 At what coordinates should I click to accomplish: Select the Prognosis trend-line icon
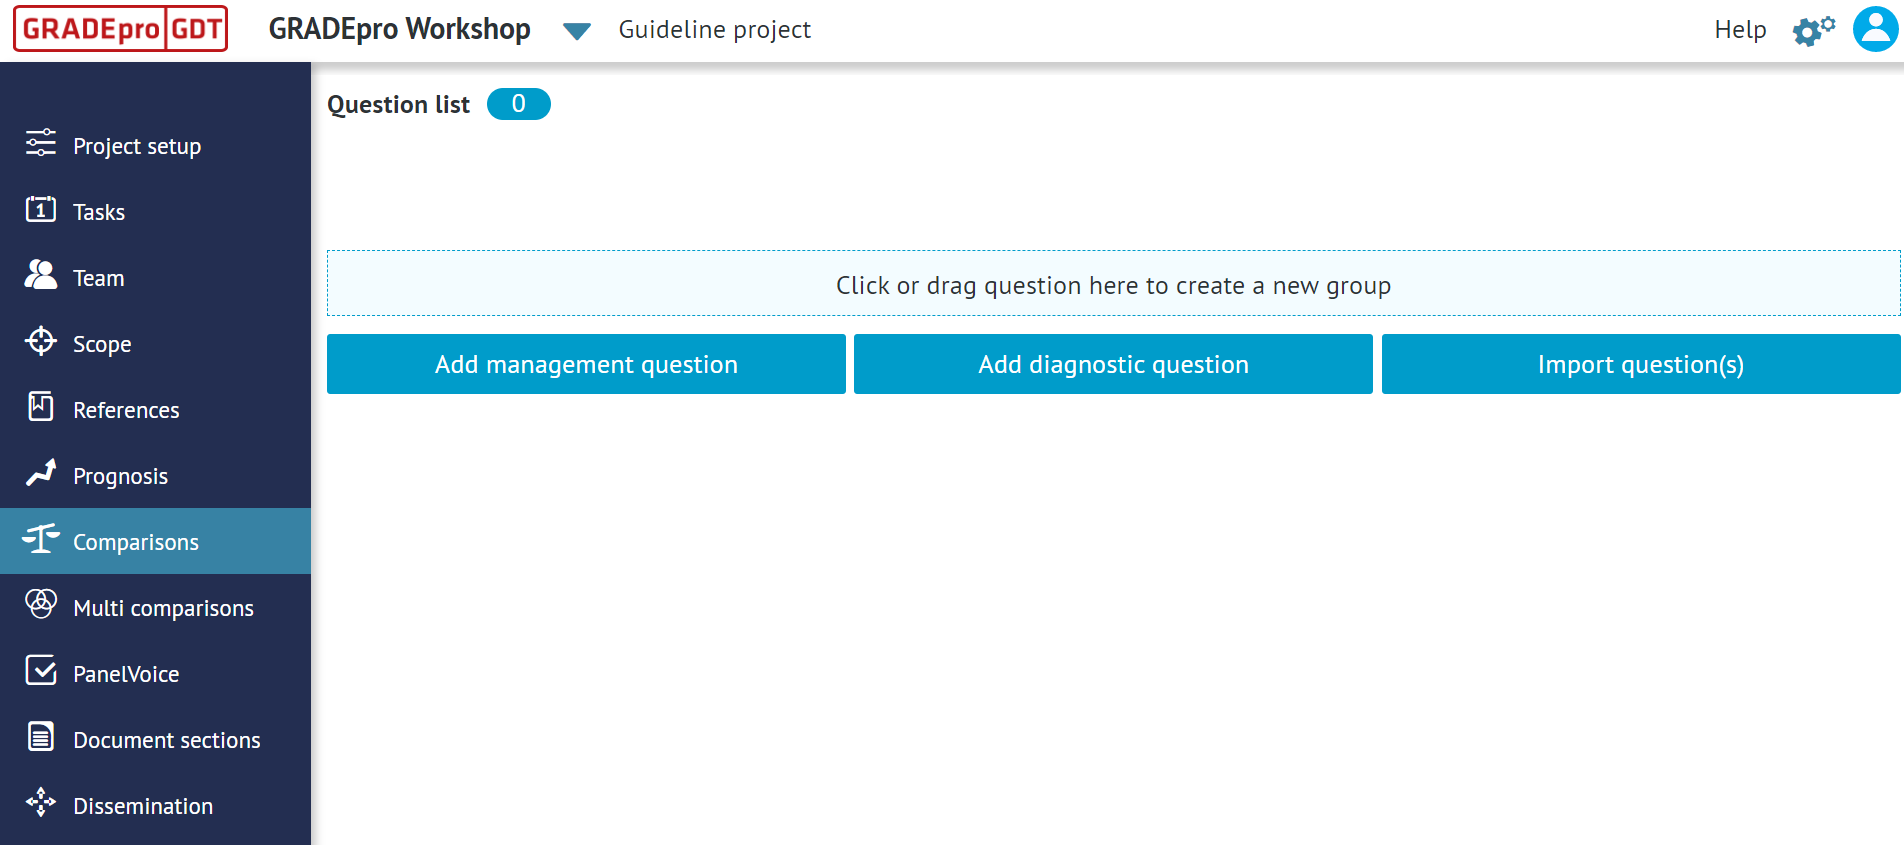point(40,475)
